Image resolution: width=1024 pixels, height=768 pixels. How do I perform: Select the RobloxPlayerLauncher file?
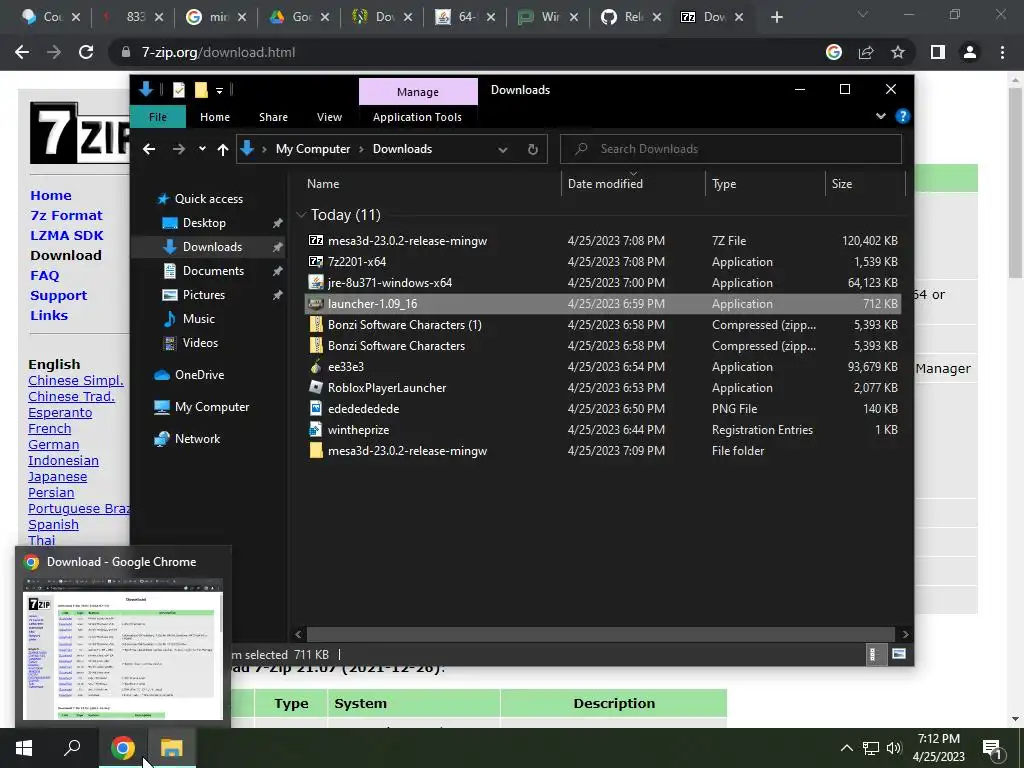coord(602,388)
